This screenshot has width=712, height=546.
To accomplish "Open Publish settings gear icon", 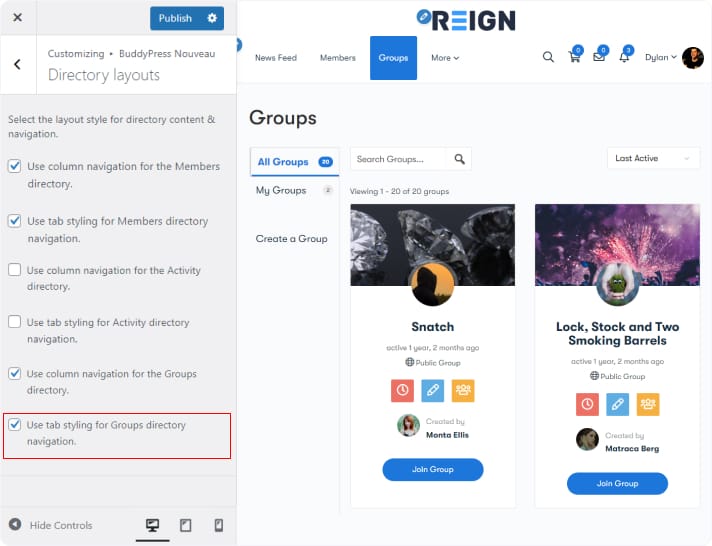I will tap(211, 18).
